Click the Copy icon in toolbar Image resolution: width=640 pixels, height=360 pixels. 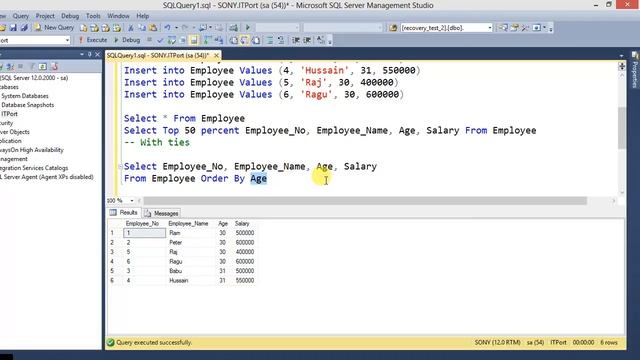coord(142,28)
